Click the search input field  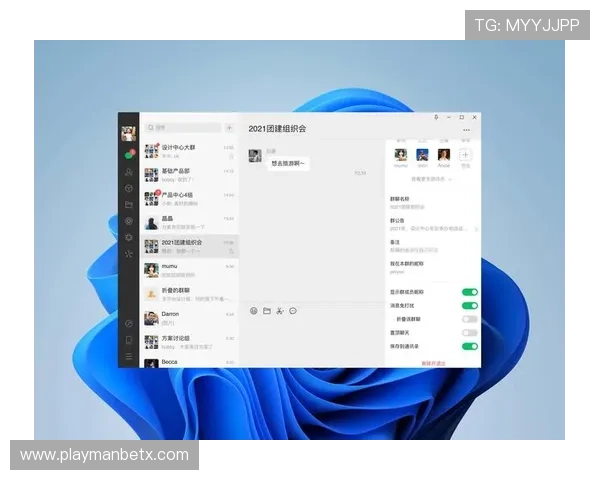tap(184, 128)
